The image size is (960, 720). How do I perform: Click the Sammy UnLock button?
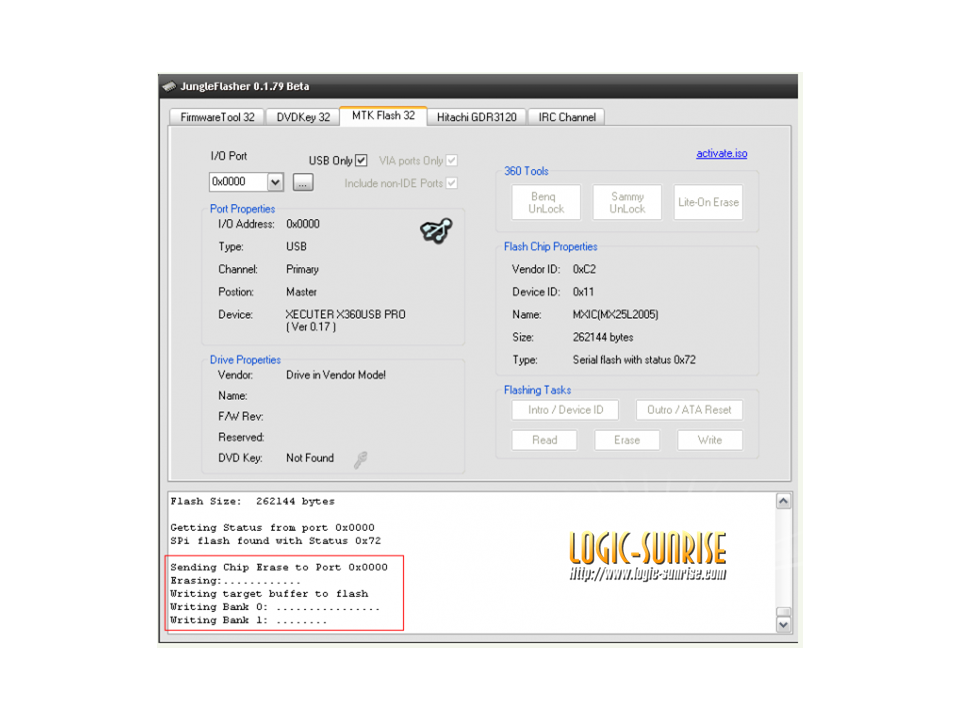click(627, 202)
